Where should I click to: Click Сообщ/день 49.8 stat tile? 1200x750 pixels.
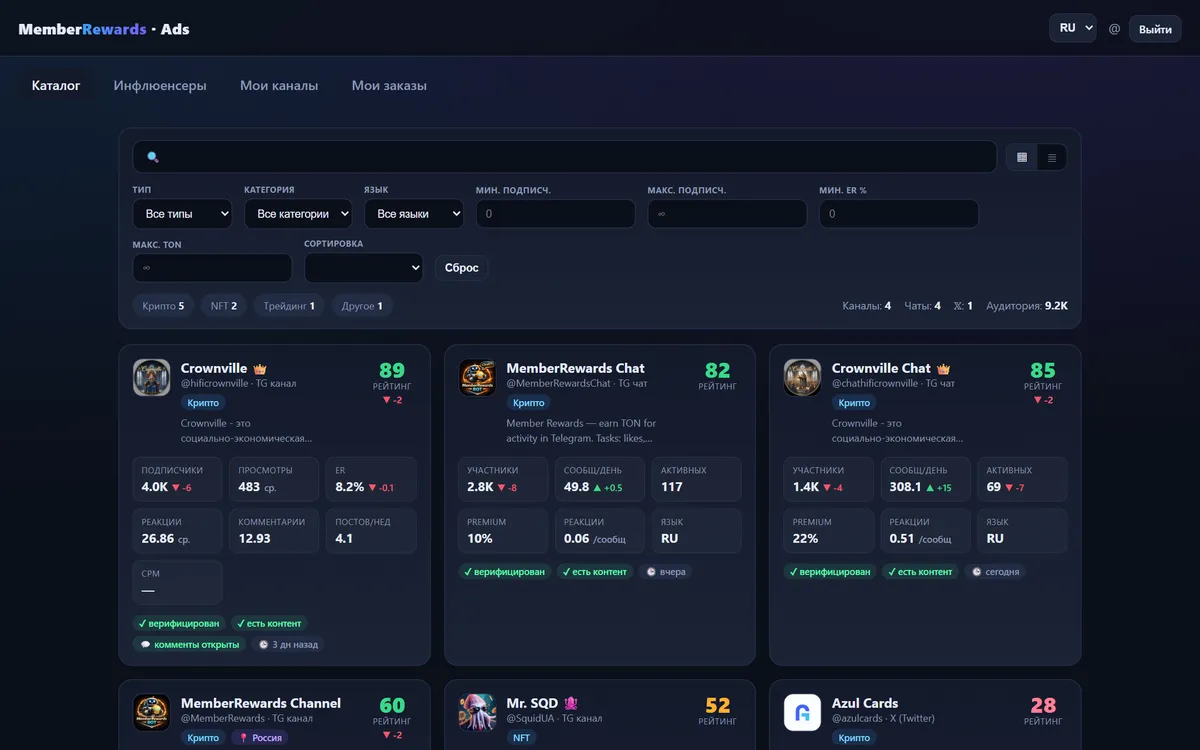599,479
